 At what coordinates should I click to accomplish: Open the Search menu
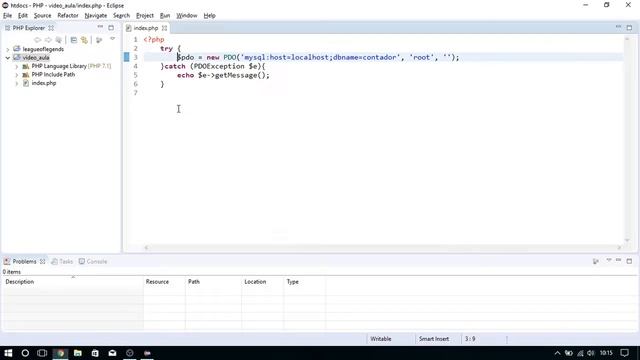(121, 16)
